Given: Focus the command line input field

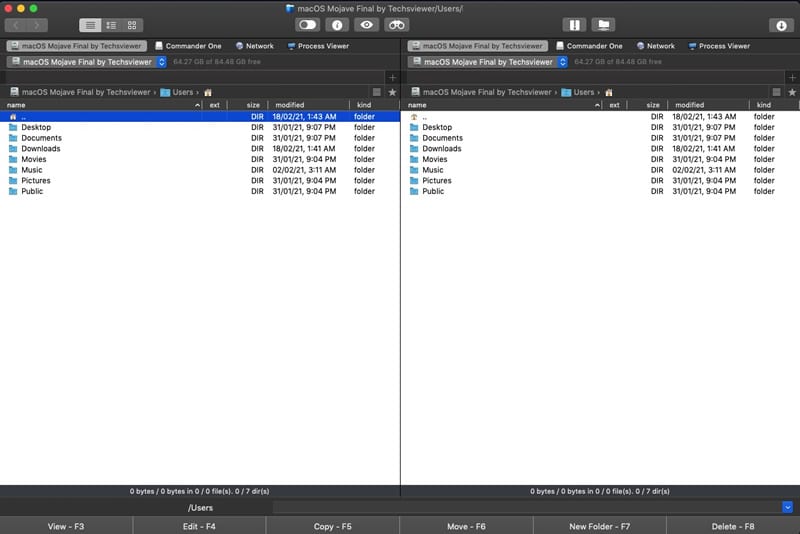Looking at the screenshot, I should point(527,507).
